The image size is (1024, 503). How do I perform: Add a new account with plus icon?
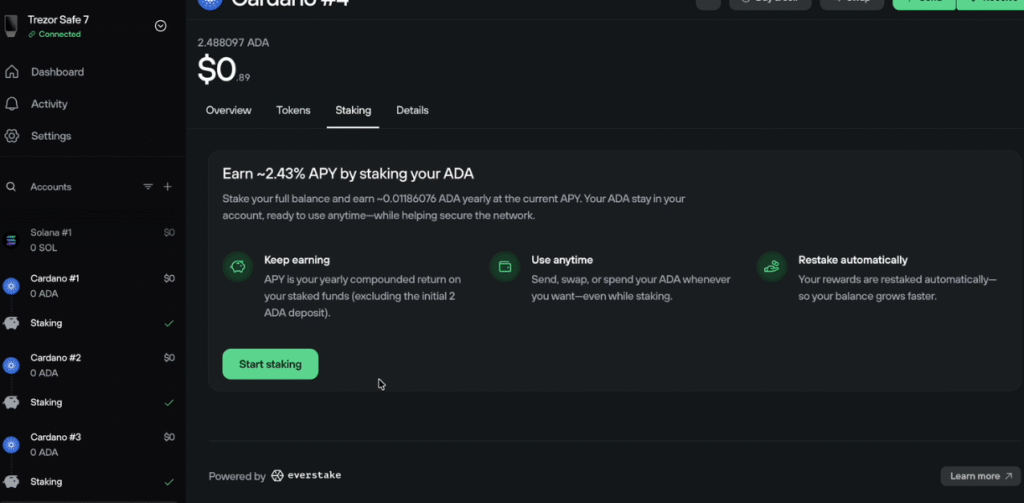click(168, 187)
